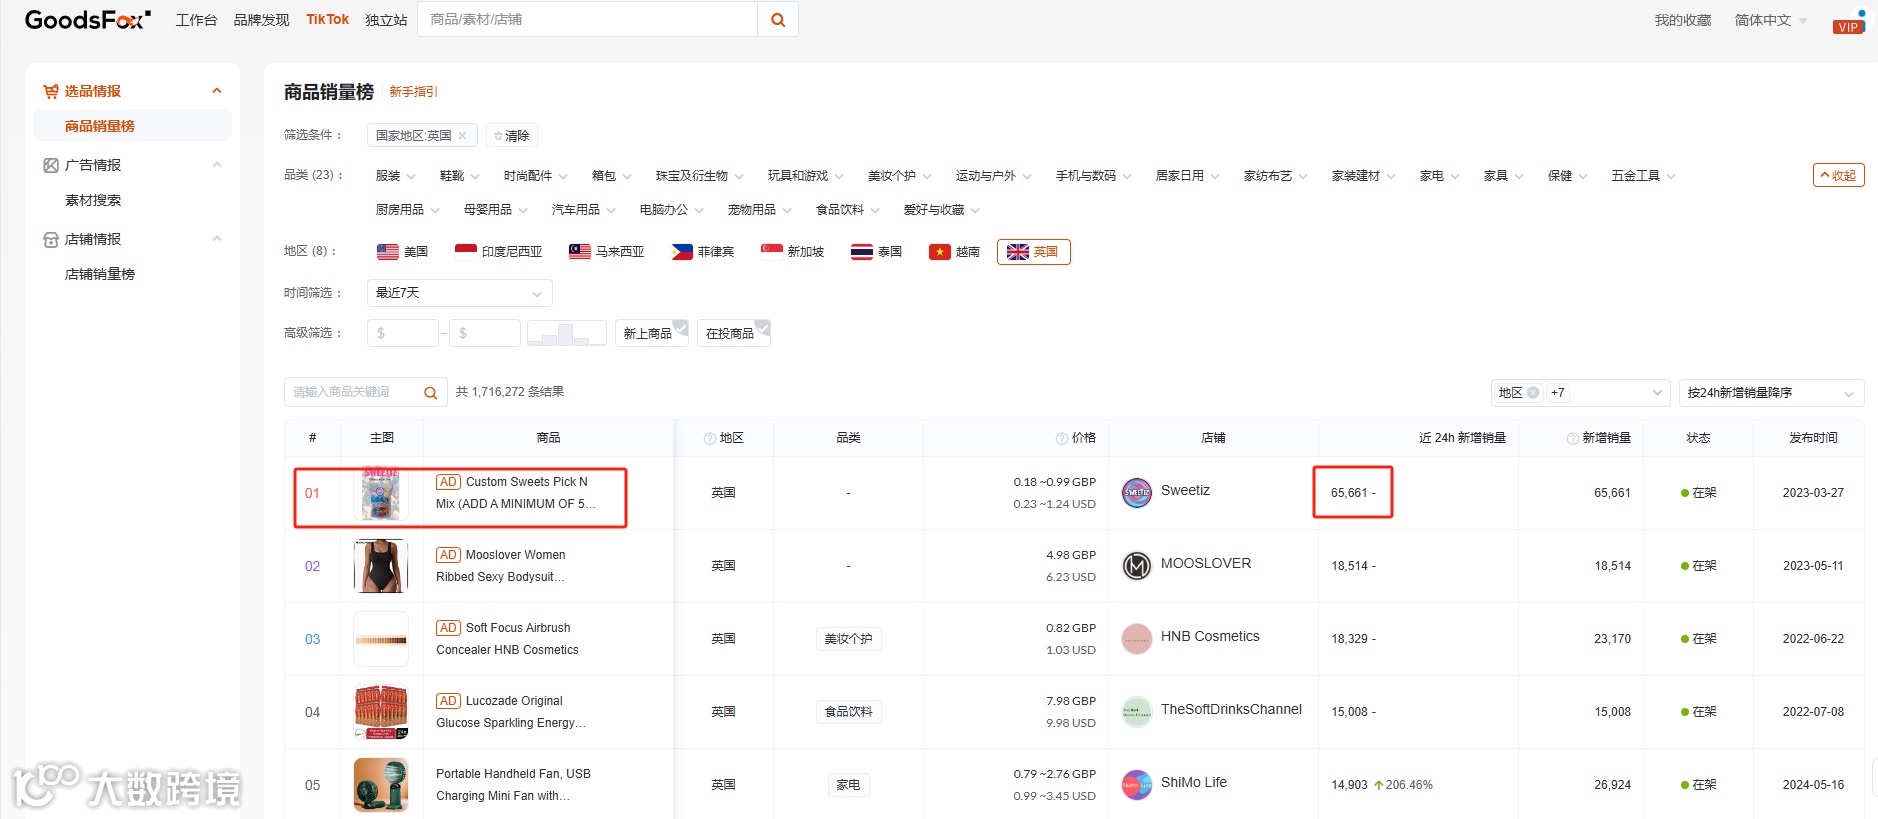Screen dimensions: 1878x819
Task: Open the 最近7天 time filter dropdown
Action: [459, 293]
